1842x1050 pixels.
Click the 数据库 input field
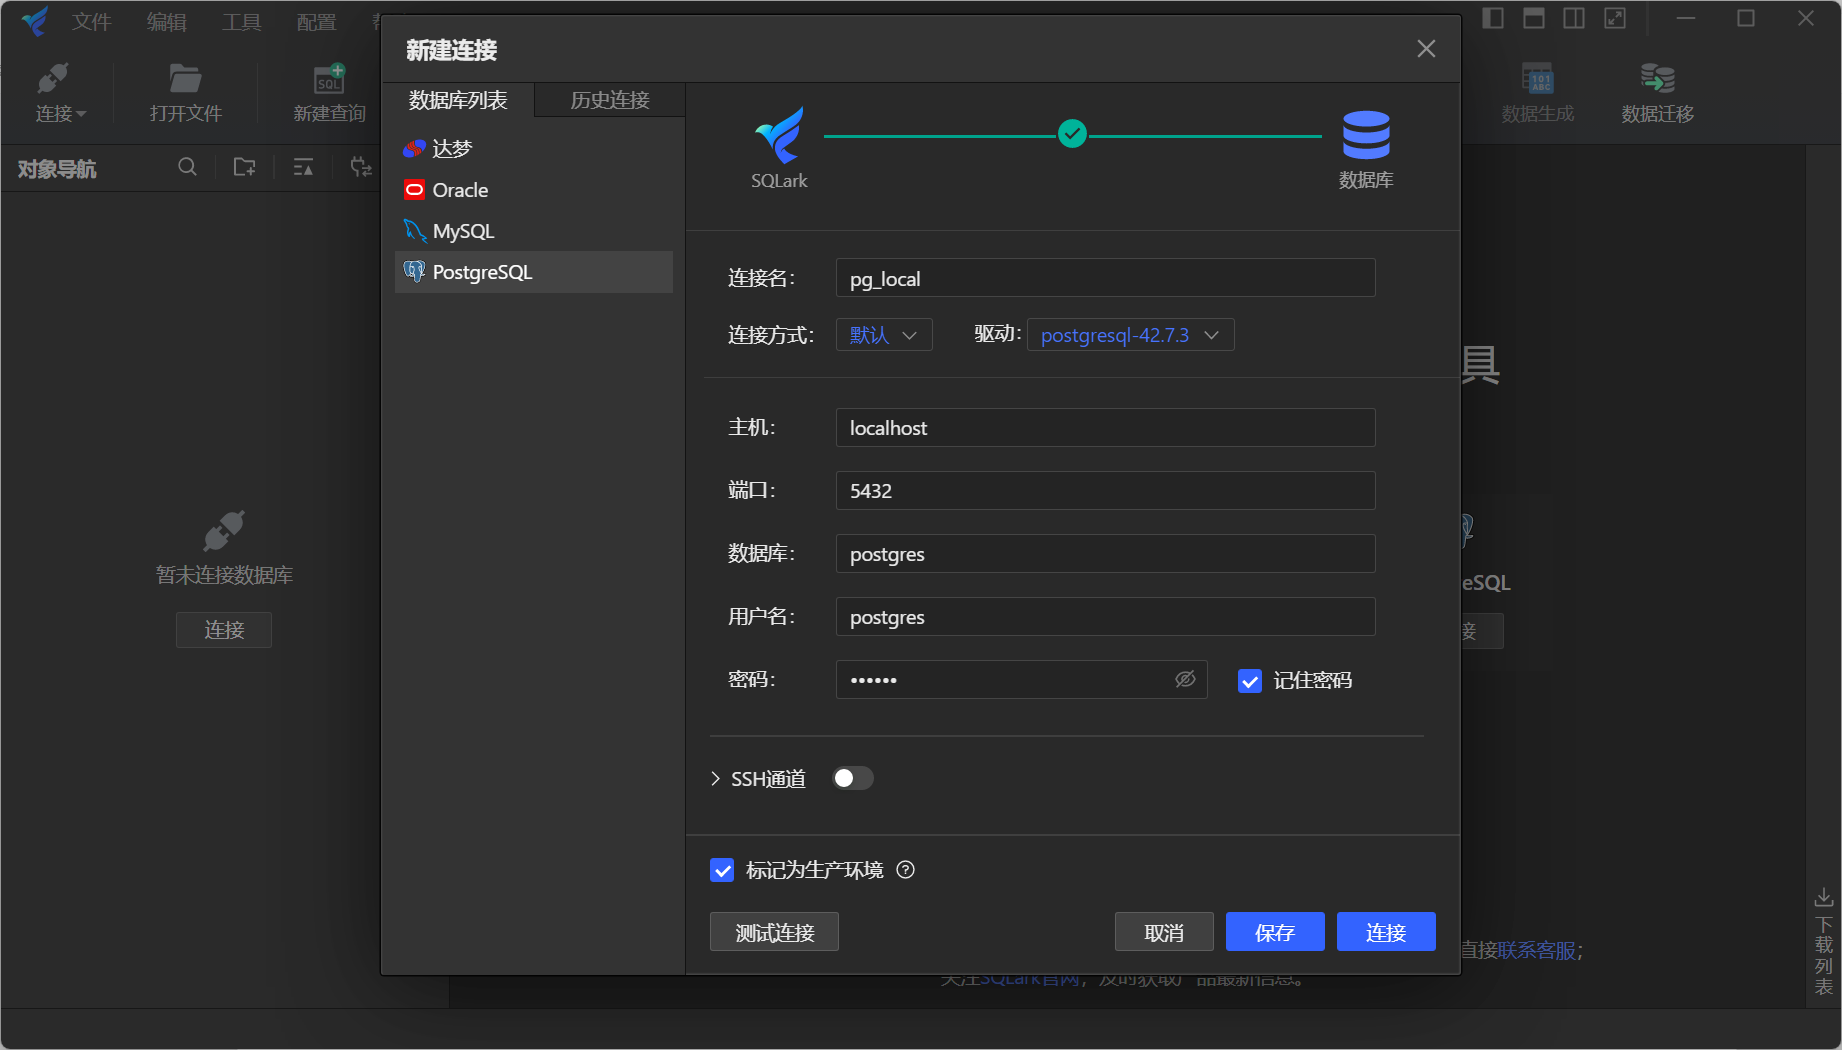coord(1105,553)
